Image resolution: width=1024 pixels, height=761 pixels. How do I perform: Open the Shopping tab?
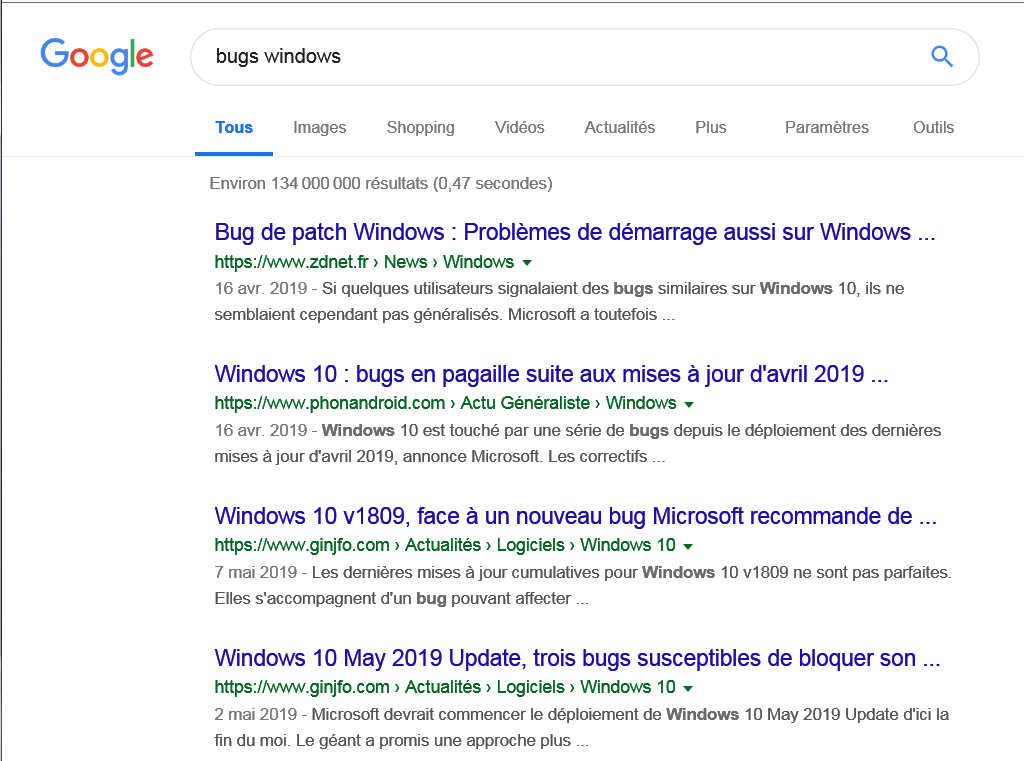click(x=420, y=127)
